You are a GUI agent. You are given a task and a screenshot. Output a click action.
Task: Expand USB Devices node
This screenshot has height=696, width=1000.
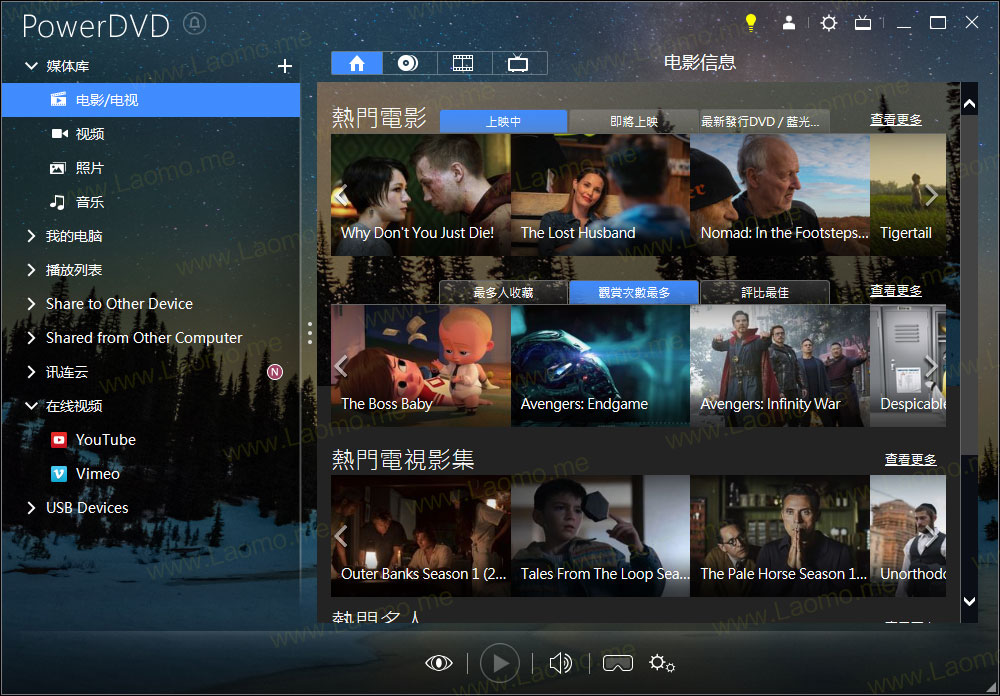(31, 508)
